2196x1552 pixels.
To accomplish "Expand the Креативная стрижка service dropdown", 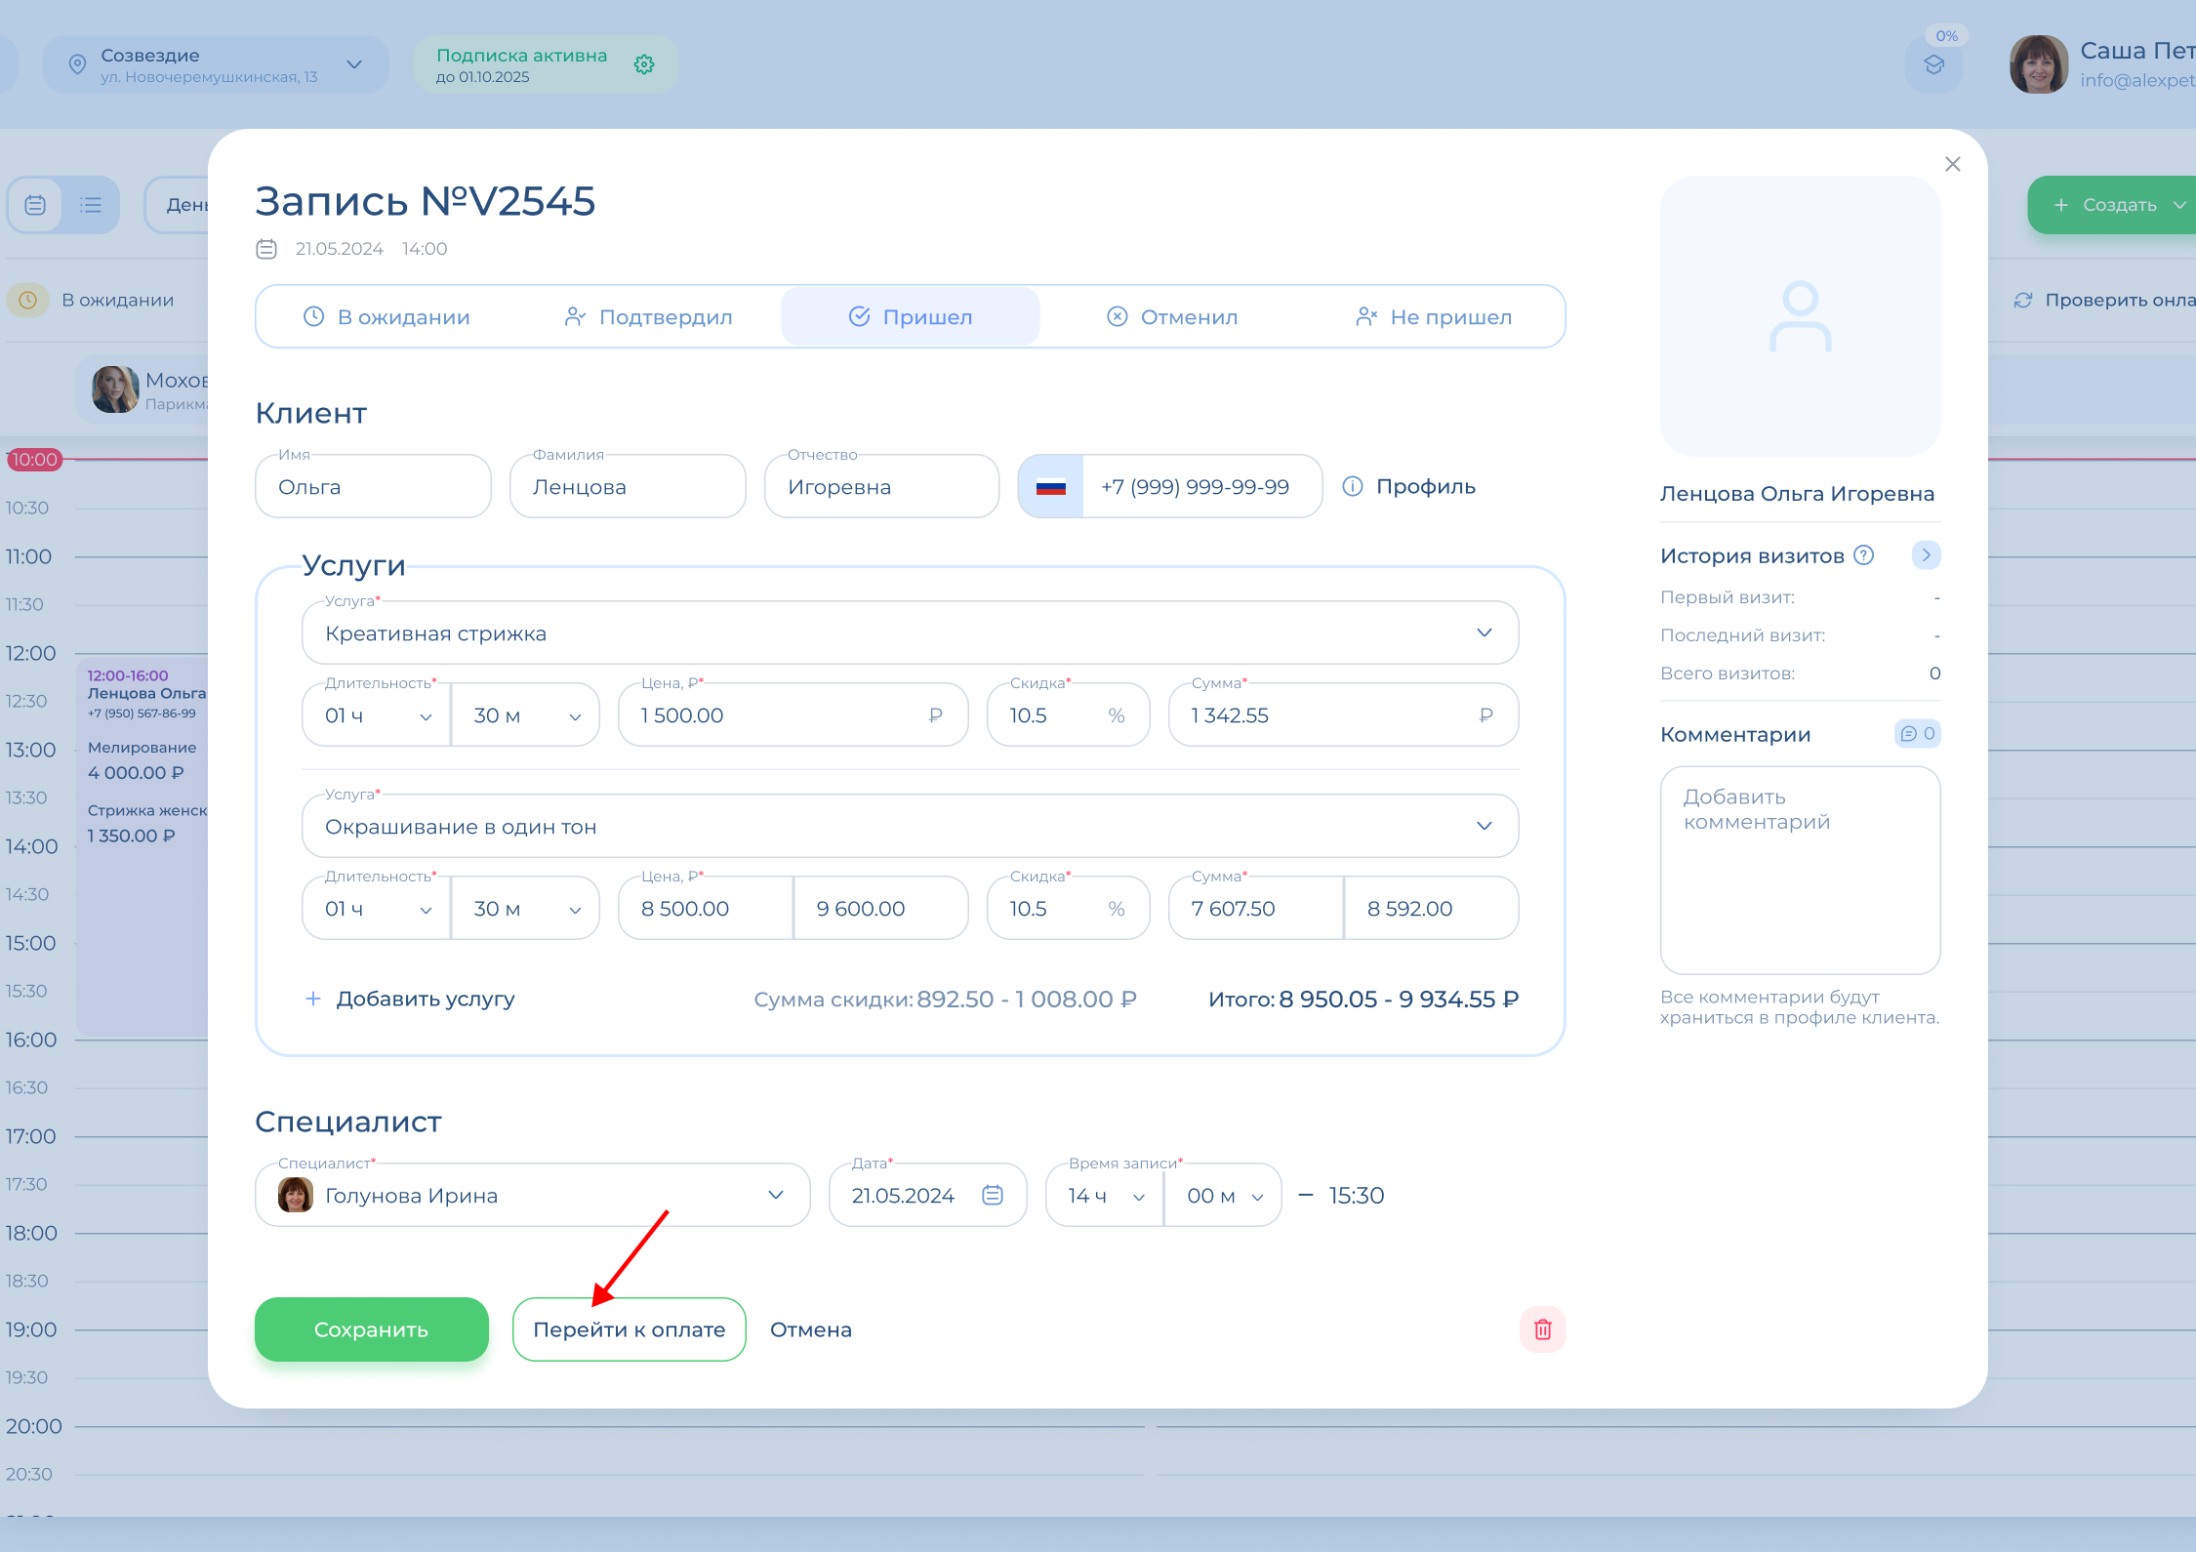I will pyautogui.click(x=1484, y=633).
